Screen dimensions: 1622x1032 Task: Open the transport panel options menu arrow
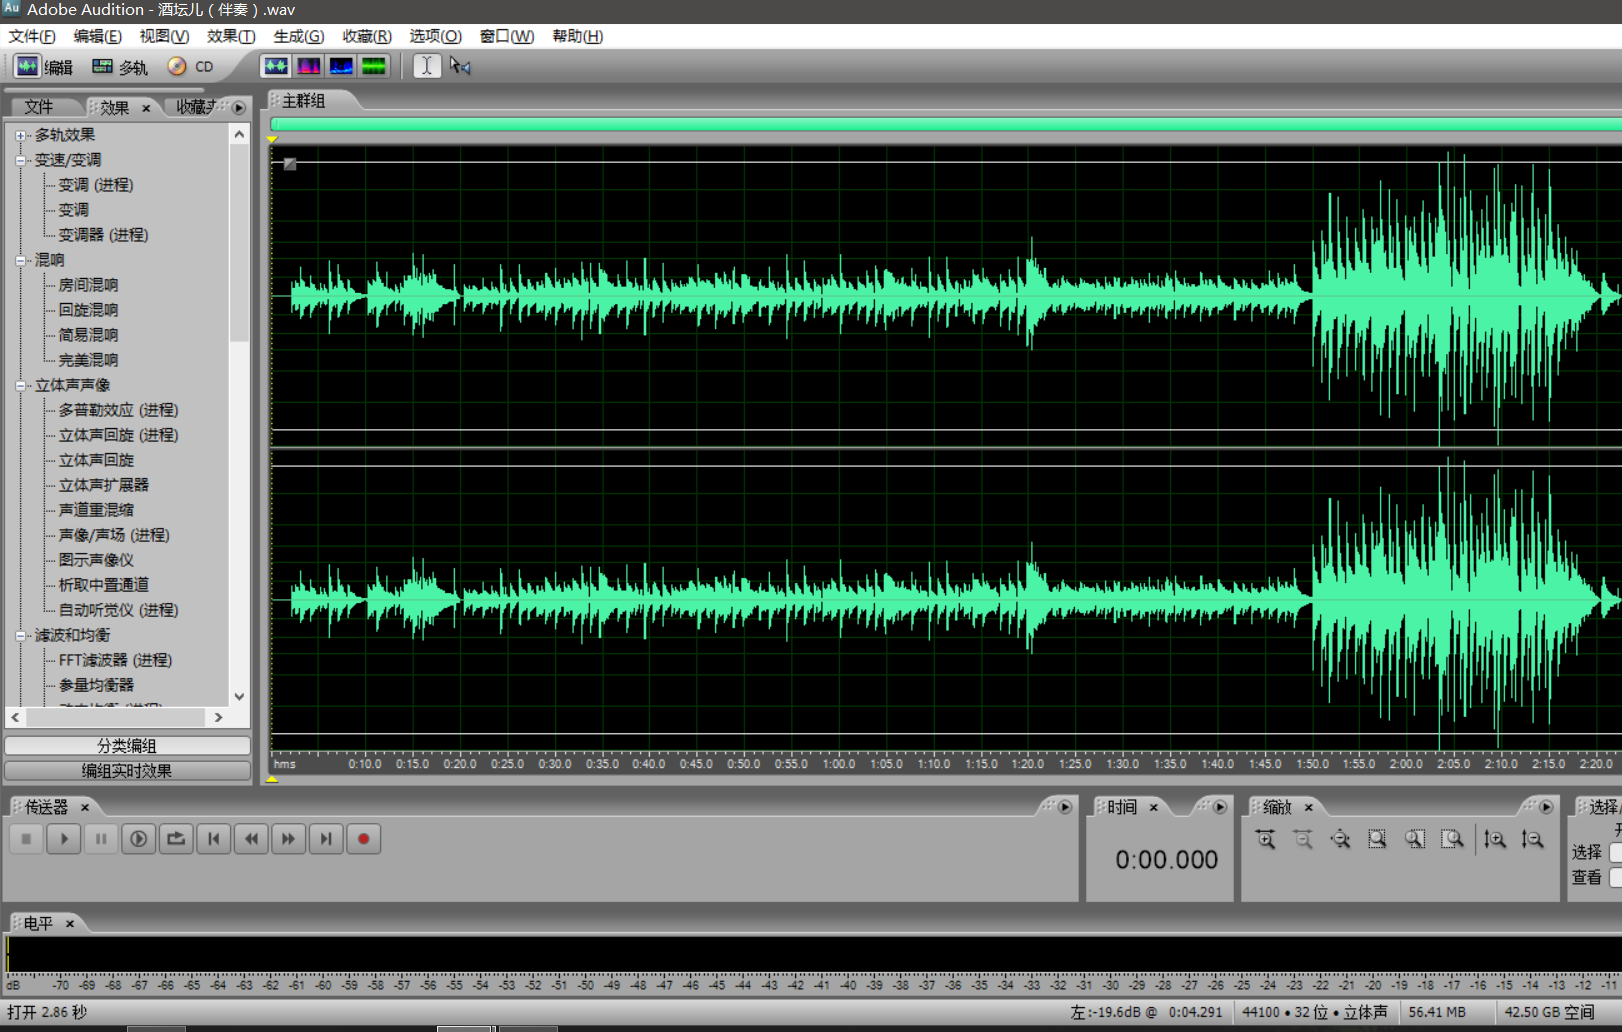(x=1065, y=807)
